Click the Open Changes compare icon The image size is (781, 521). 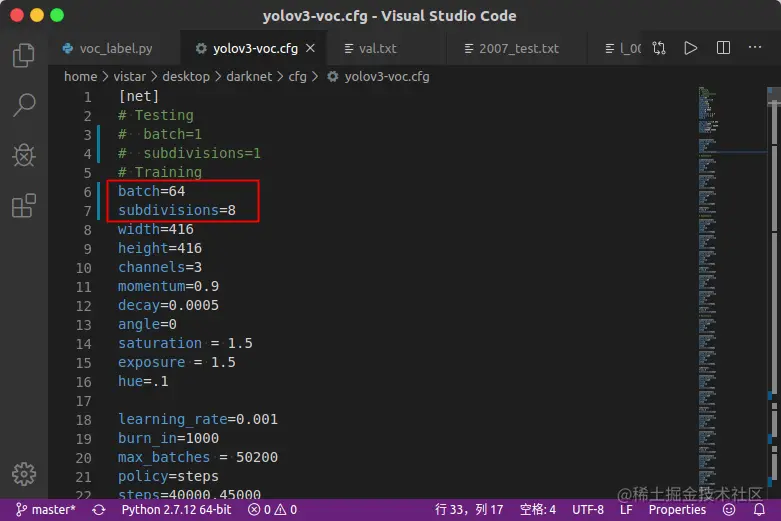[x=659, y=48]
